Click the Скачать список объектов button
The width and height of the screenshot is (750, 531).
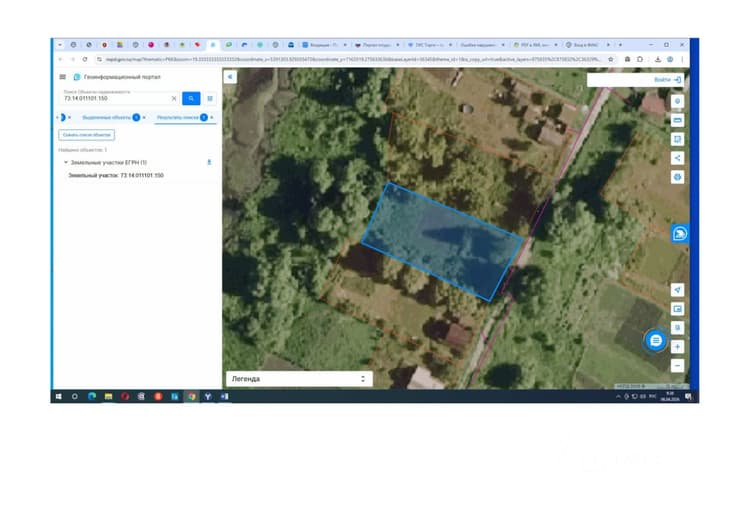coord(87,135)
